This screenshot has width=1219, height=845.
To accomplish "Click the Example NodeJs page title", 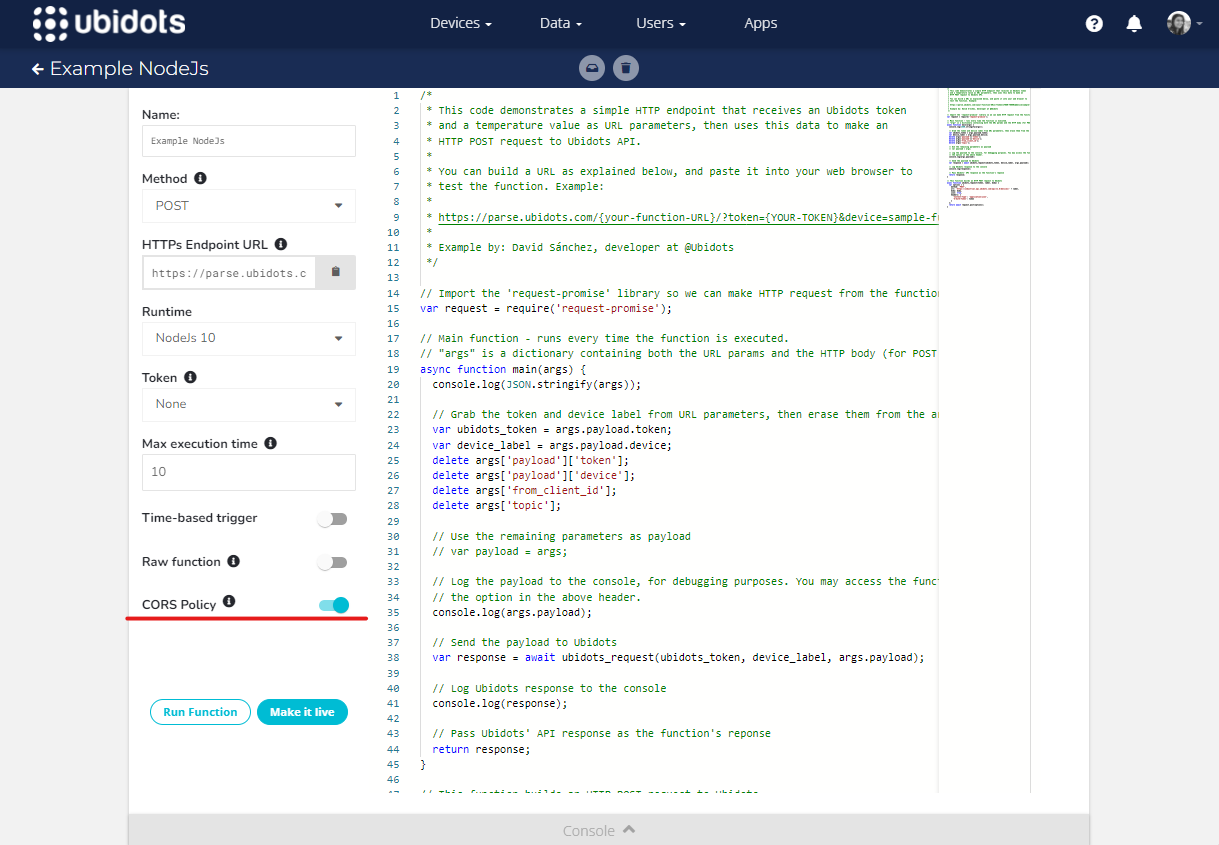I will click(x=129, y=69).
